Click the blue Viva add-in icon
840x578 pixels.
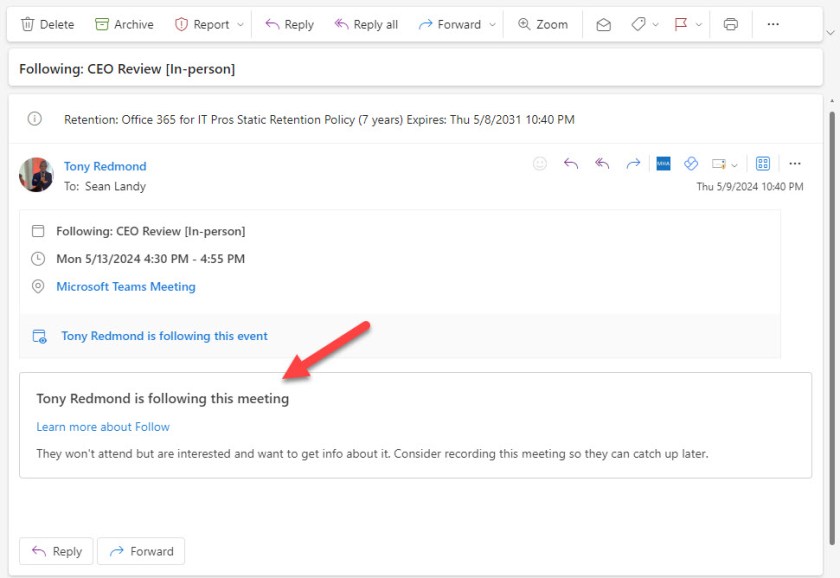point(663,163)
